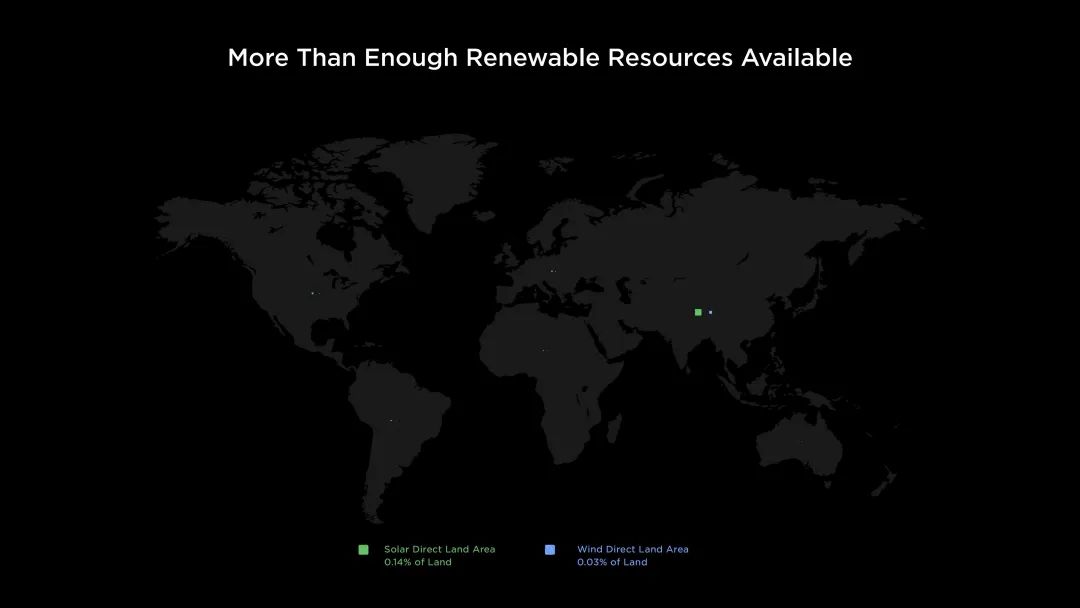Click the blue wind square on Asia
1080x608 pixels.
(710, 312)
